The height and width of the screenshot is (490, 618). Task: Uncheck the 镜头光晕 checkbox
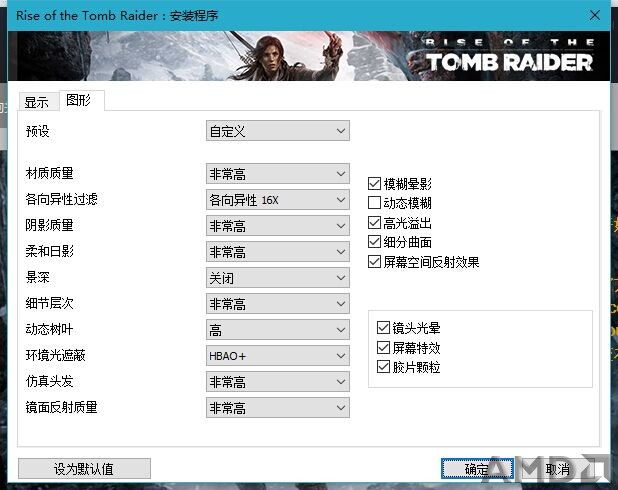(x=383, y=328)
